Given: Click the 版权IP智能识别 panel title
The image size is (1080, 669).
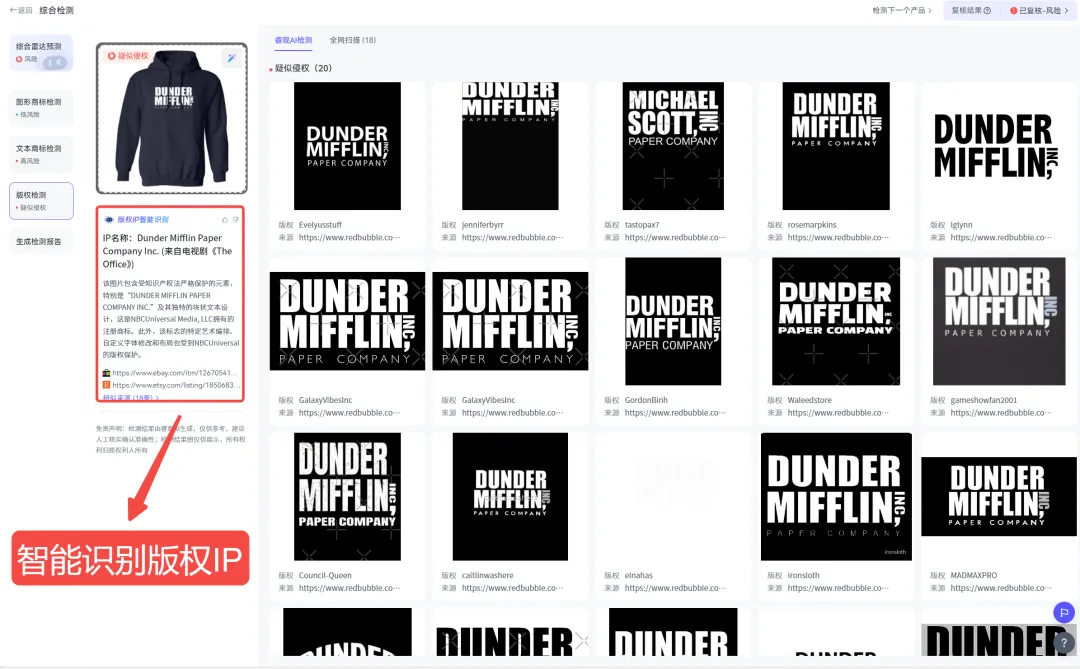Looking at the screenshot, I should [x=143, y=220].
